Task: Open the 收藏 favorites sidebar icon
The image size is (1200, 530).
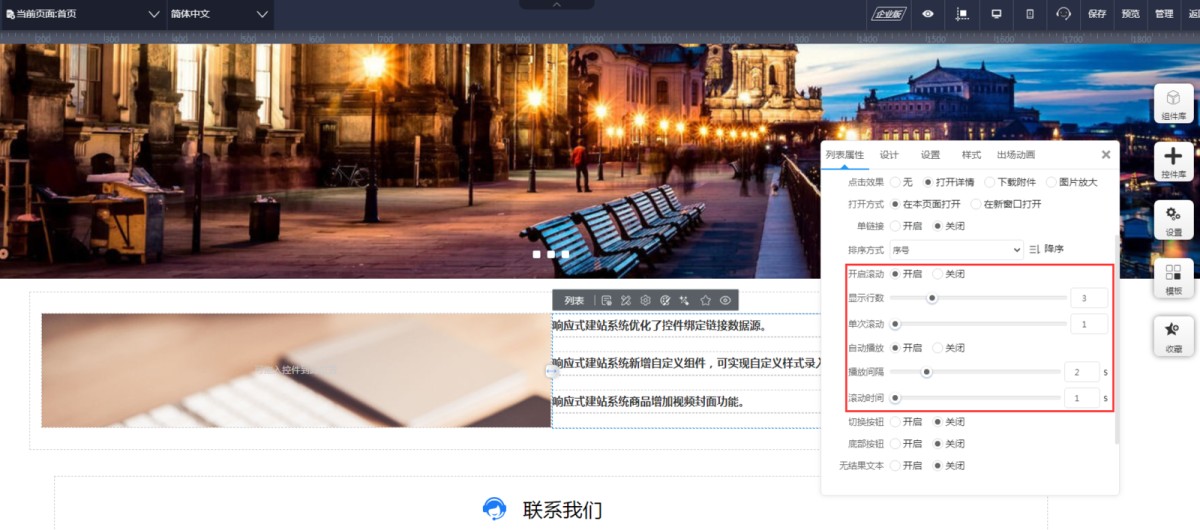Action: pos(1173,336)
